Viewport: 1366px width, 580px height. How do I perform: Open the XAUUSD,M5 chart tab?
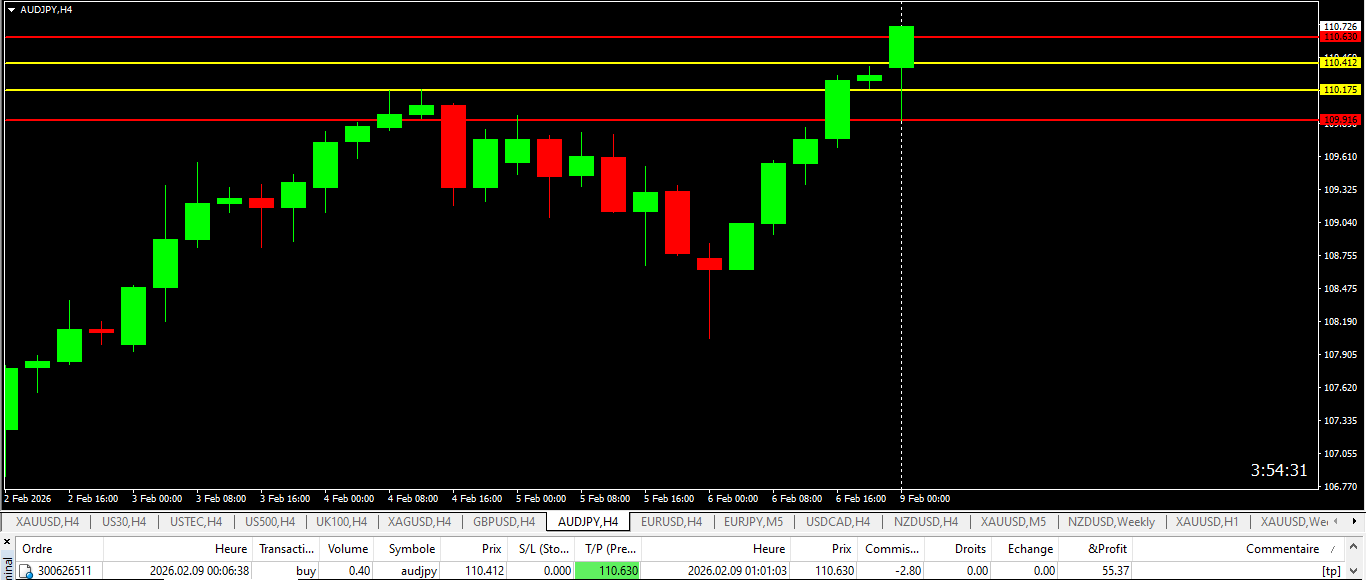click(1013, 522)
